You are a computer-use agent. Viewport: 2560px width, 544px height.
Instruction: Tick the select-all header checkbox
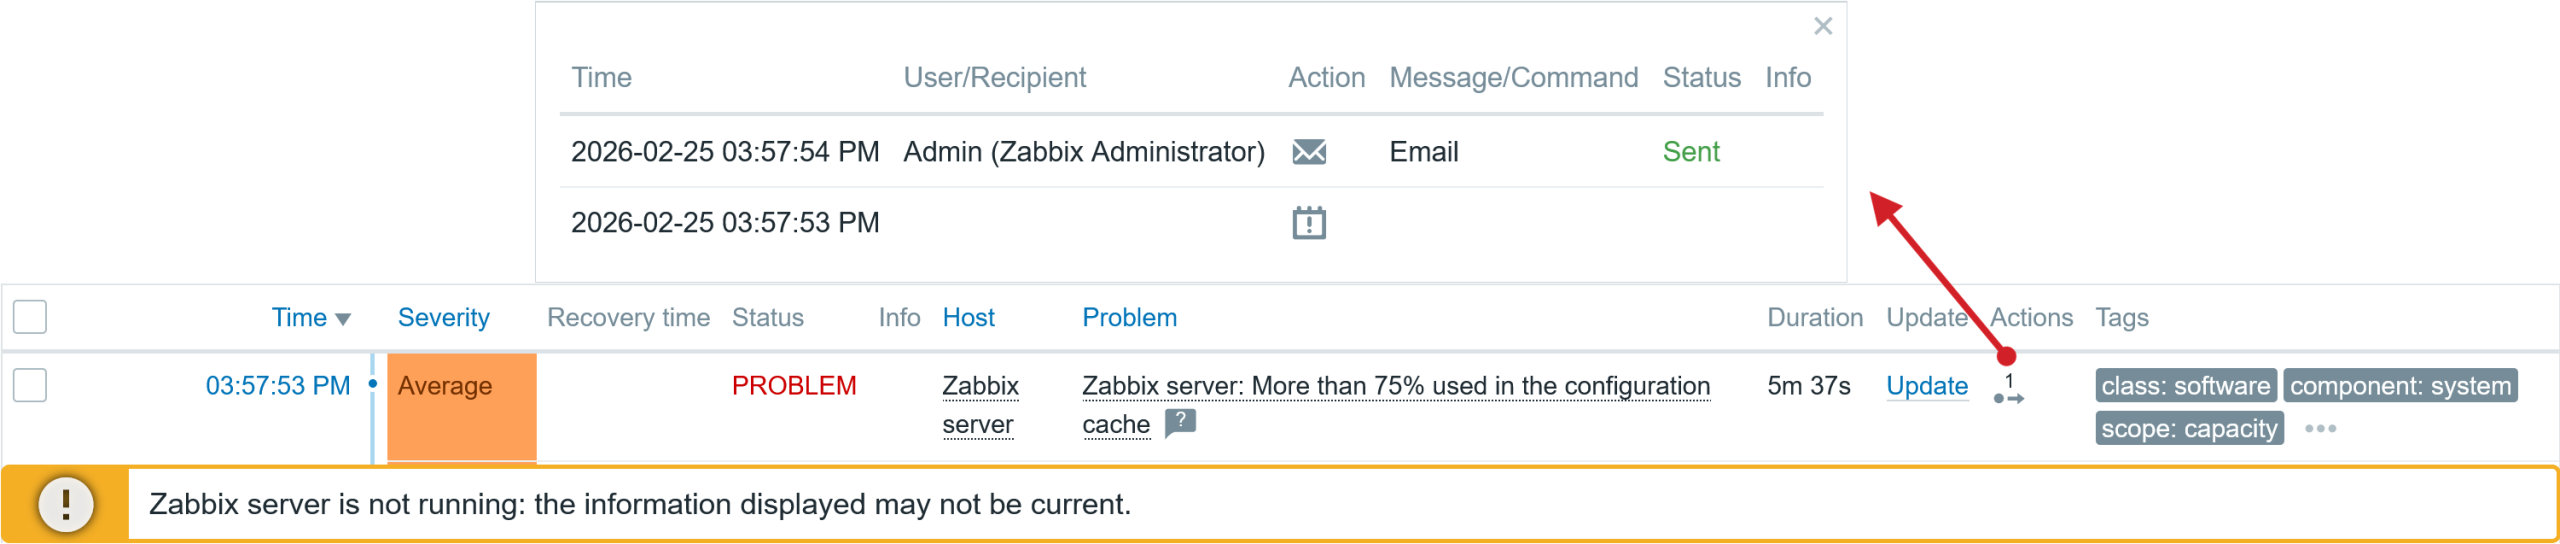tap(30, 317)
